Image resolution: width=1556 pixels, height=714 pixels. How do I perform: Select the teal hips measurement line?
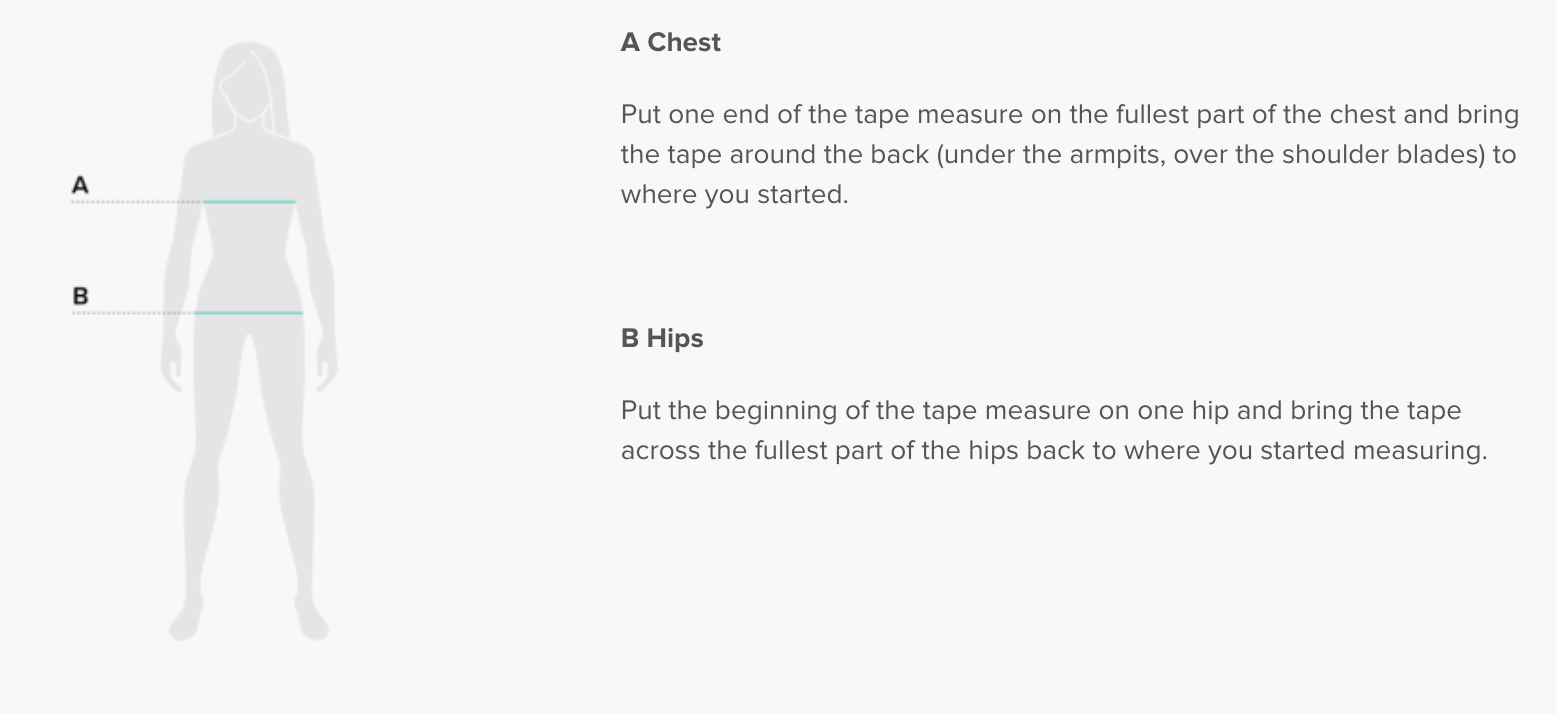[248, 313]
